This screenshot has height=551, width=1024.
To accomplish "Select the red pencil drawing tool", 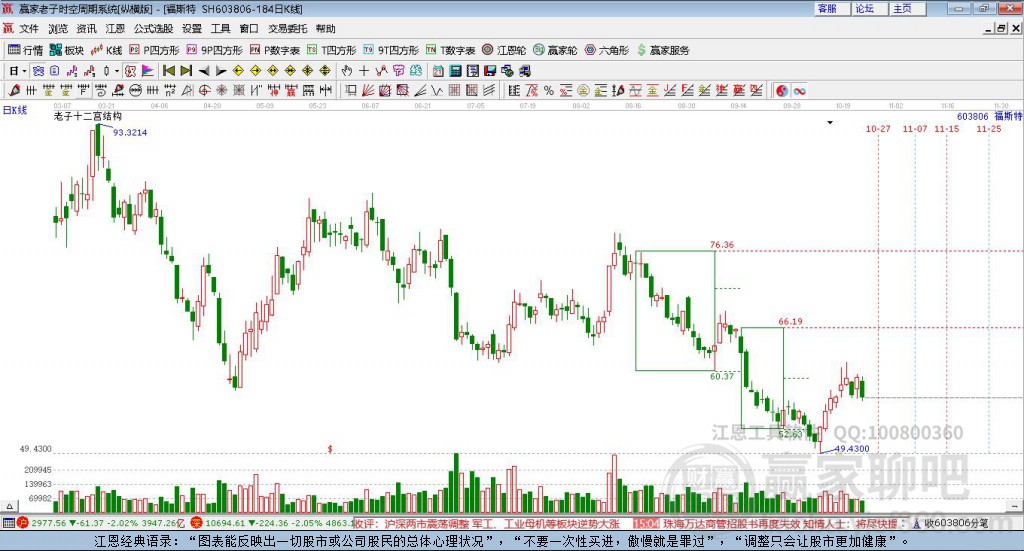I will click(14, 91).
